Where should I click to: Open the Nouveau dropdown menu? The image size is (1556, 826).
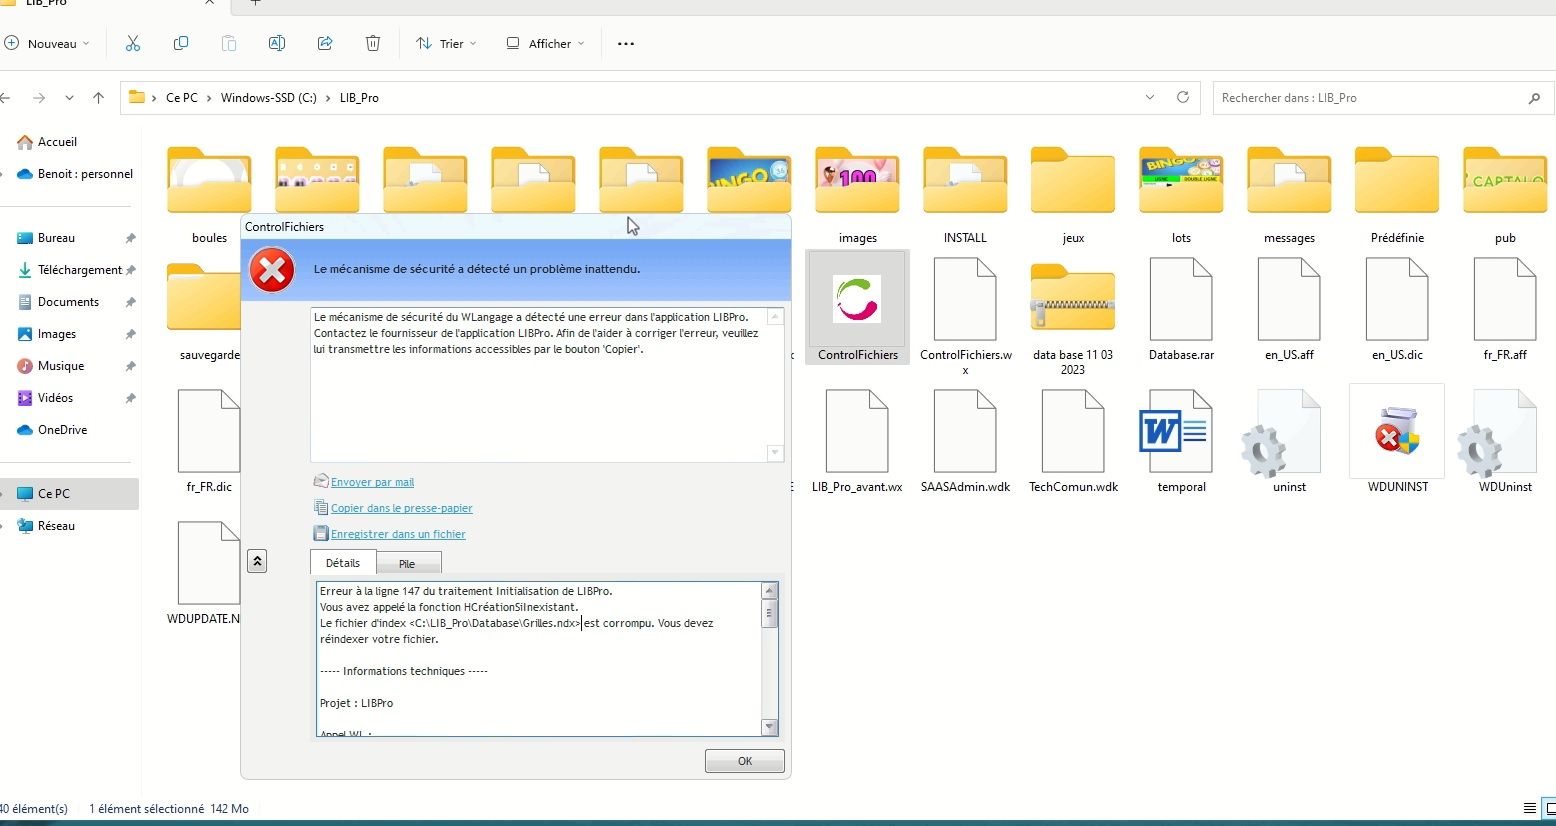click(x=47, y=43)
